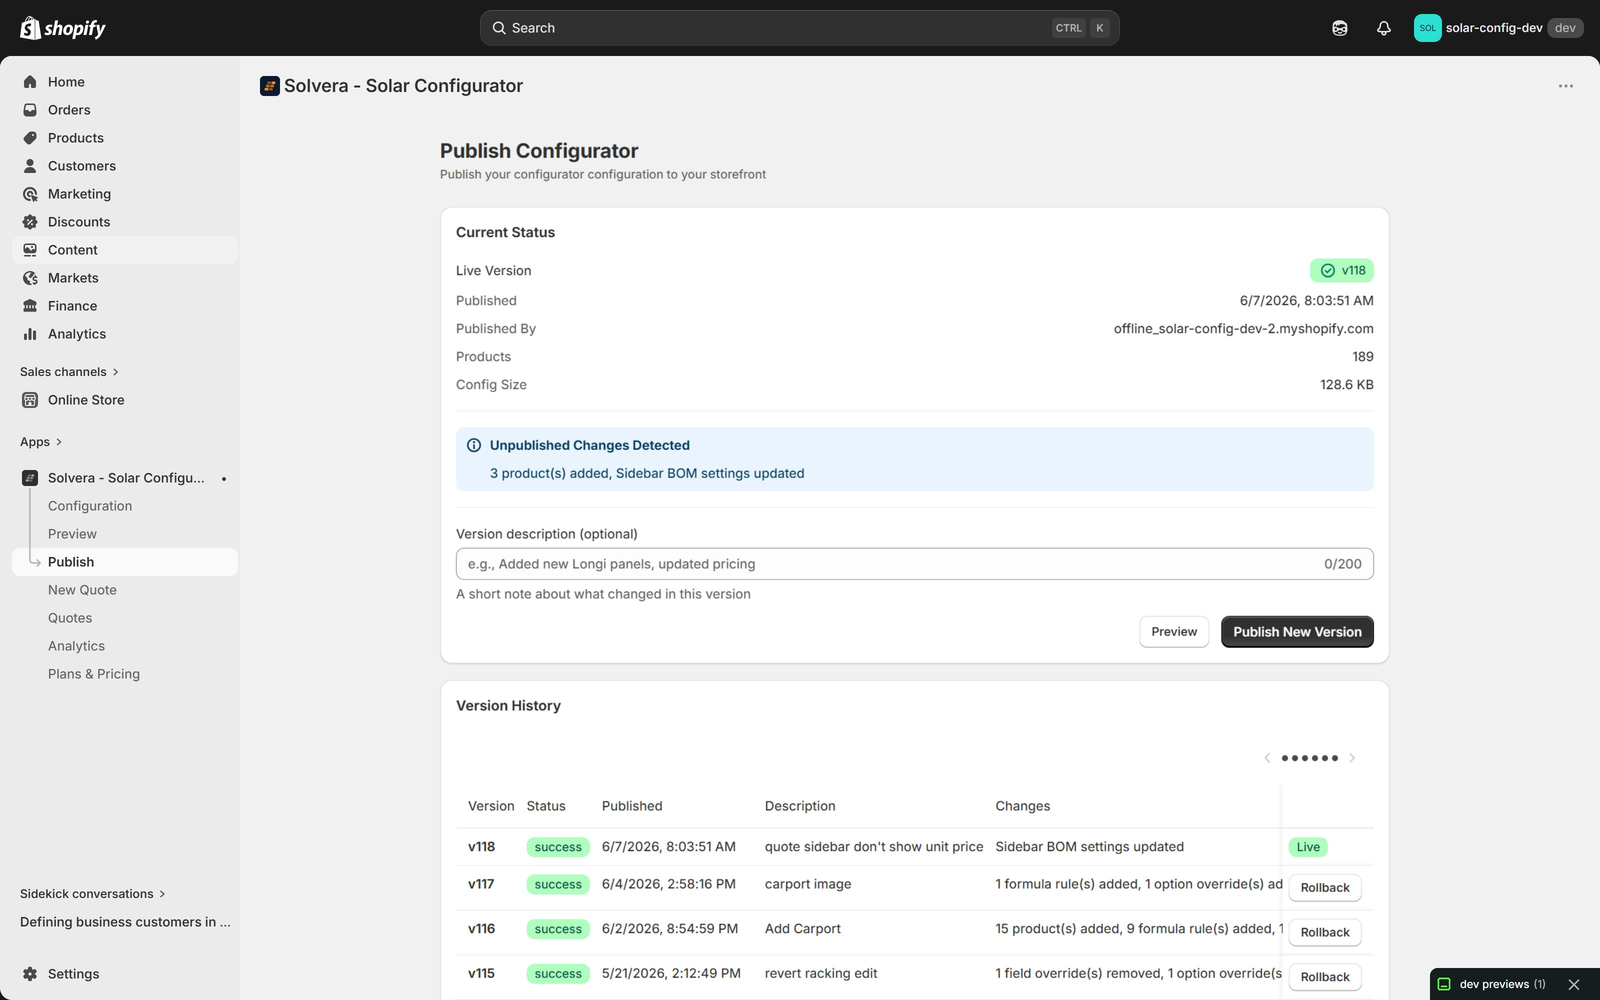Click Publish New Version button
The image size is (1600, 1000).
1297,632
